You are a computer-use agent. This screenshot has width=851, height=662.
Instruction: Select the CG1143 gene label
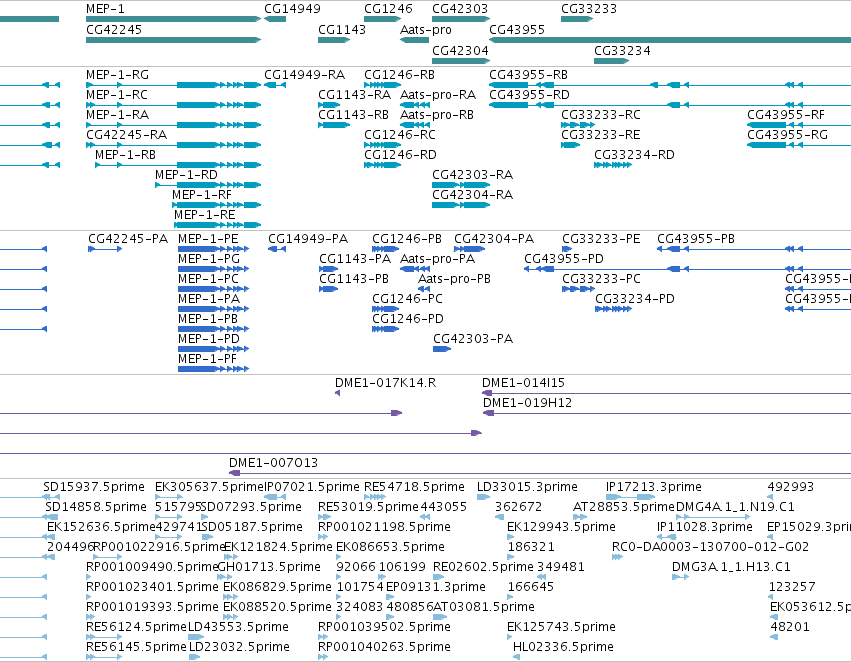pyautogui.click(x=342, y=29)
